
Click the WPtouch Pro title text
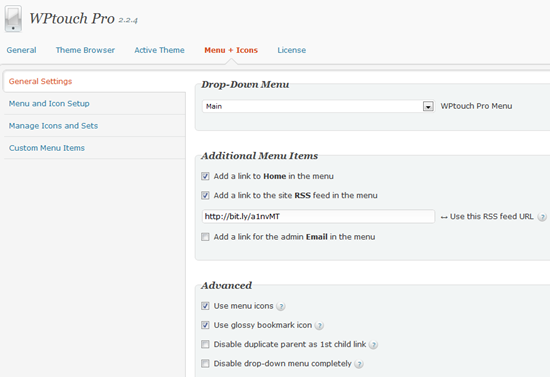tap(72, 19)
